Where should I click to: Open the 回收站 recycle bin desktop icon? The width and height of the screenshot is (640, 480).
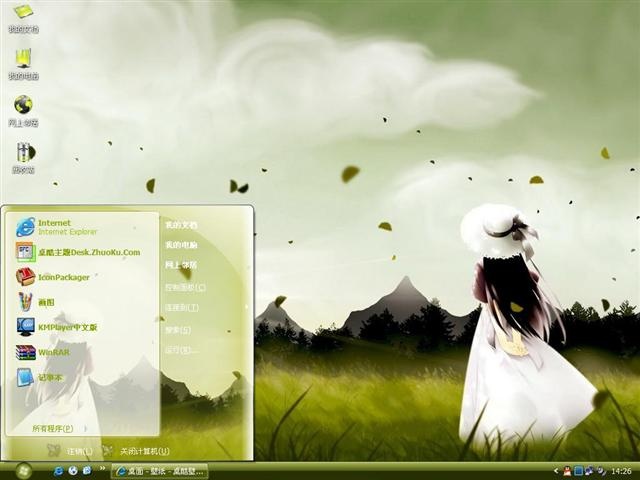tap(23, 158)
